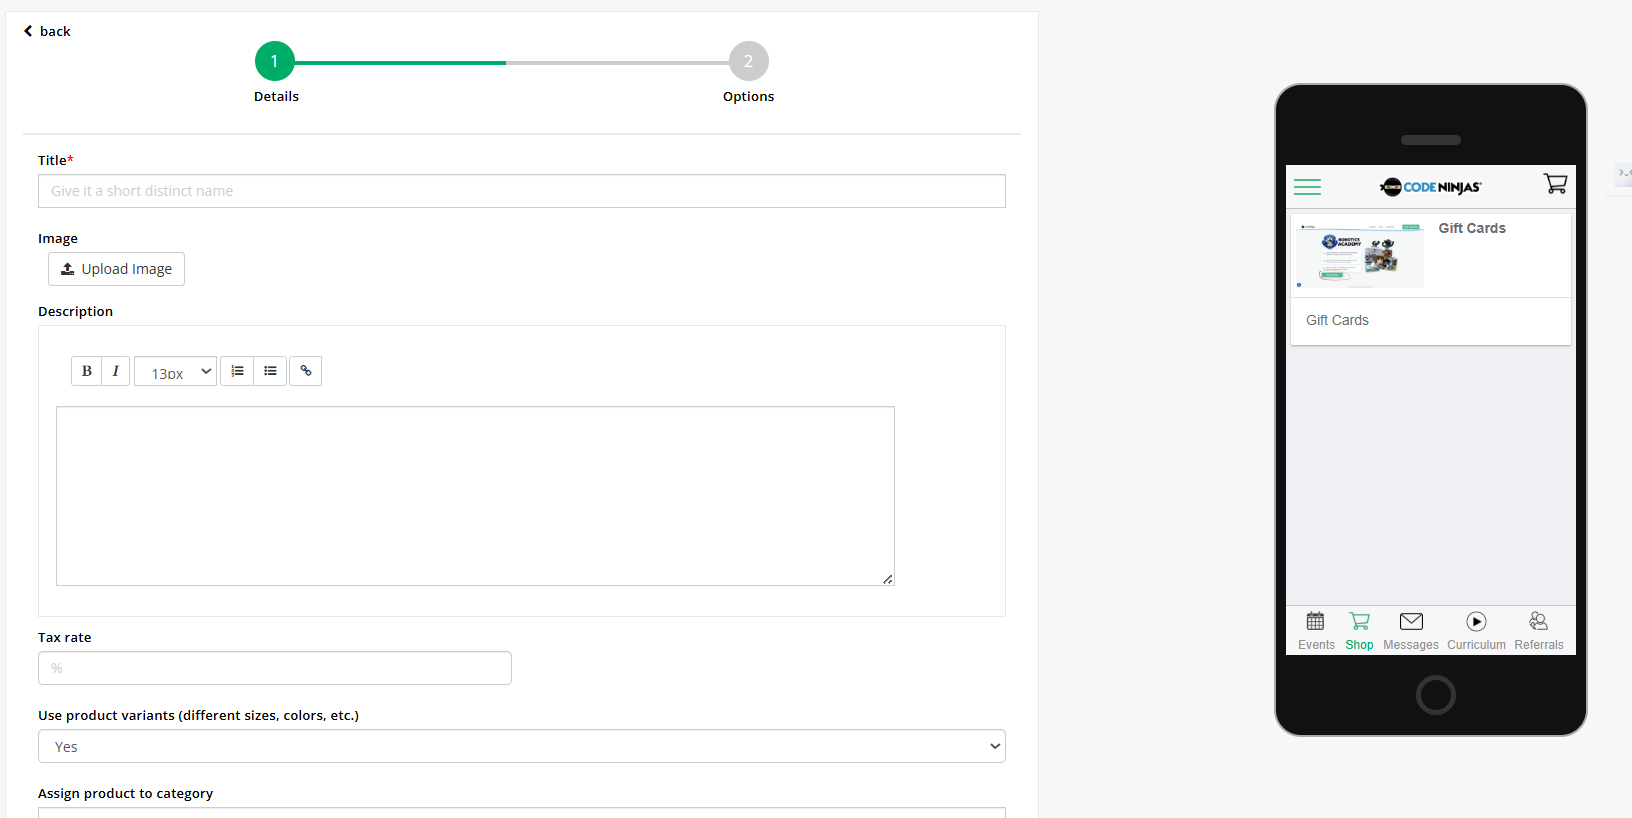The width and height of the screenshot is (1632, 818).
Task: Open the font size dropdown
Action: (176, 372)
